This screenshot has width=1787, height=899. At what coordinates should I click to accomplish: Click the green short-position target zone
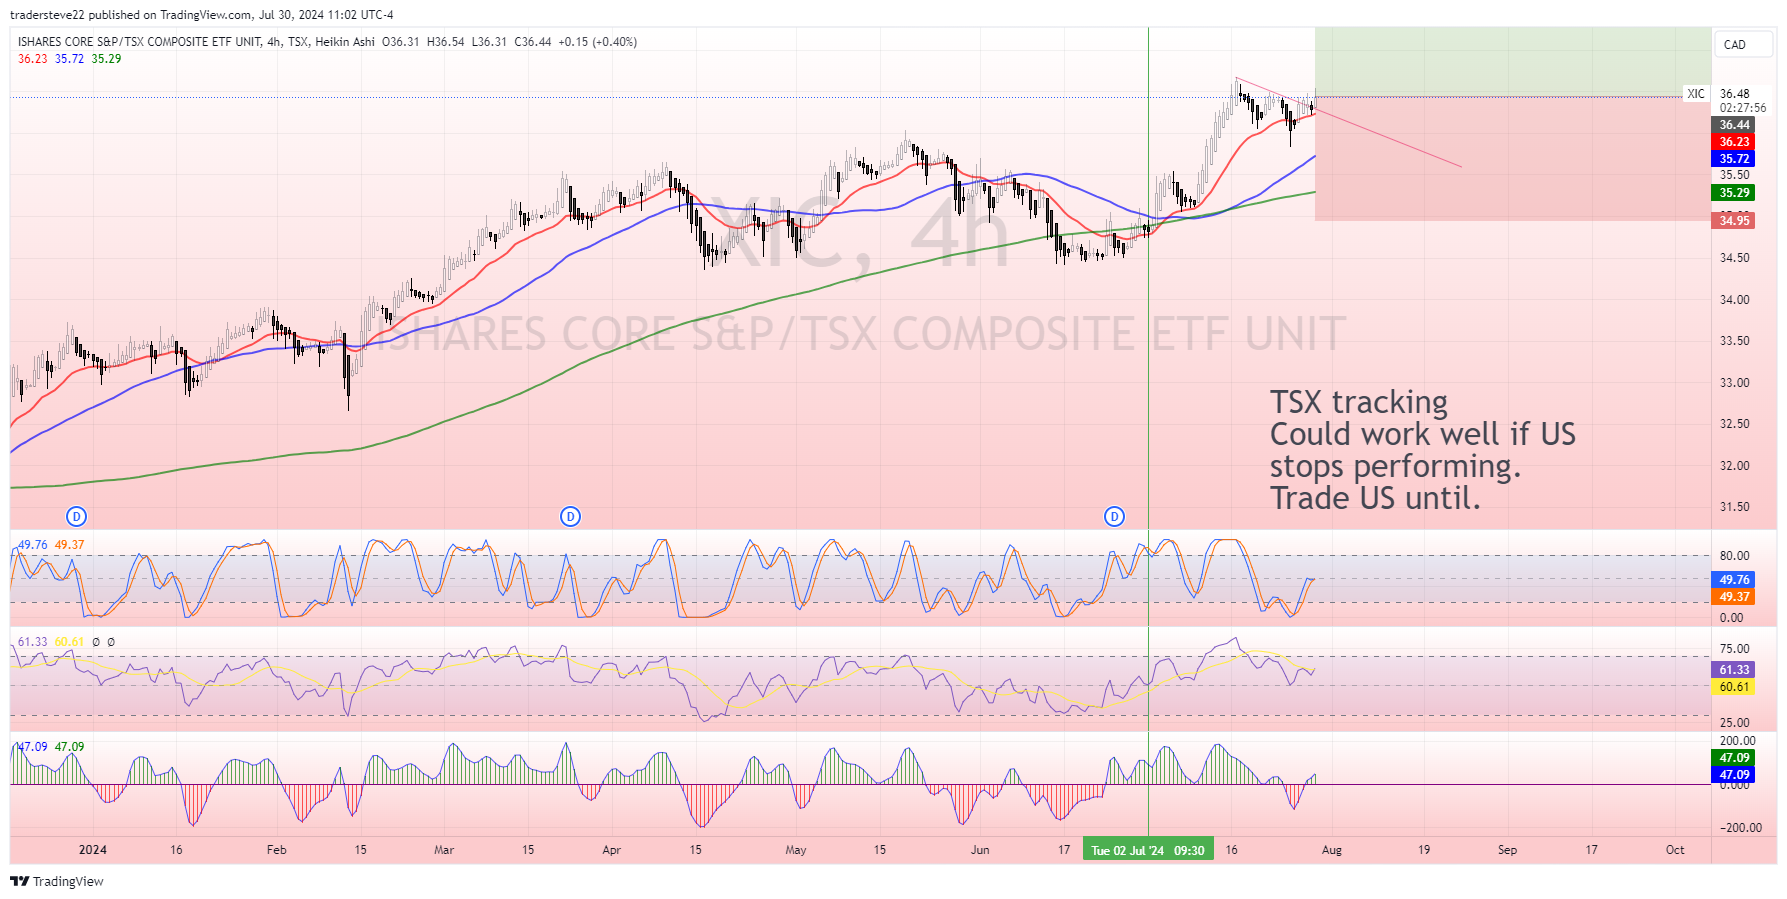coord(1513,62)
